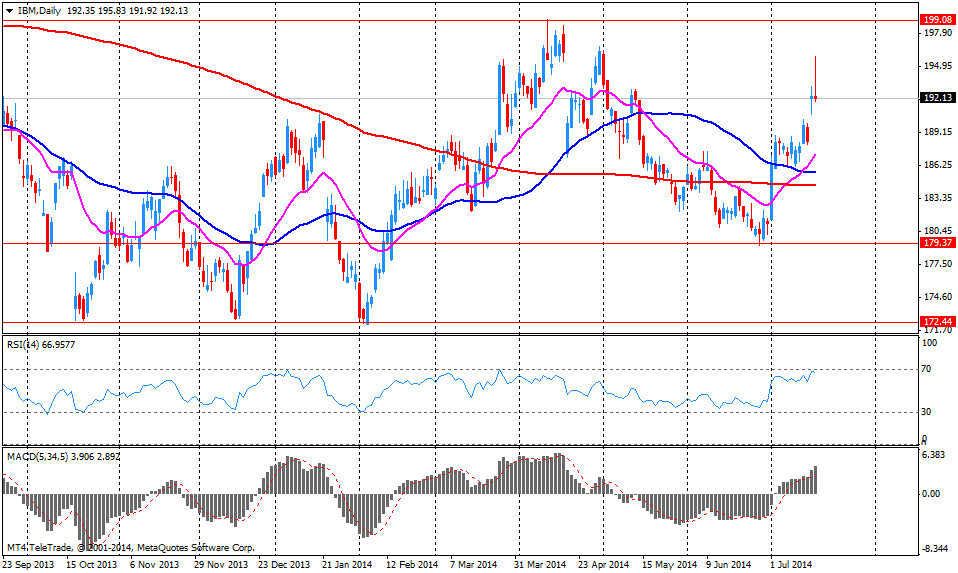Click the triangle arrow beside IBM,Daily

pyautogui.click(x=9, y=8)
